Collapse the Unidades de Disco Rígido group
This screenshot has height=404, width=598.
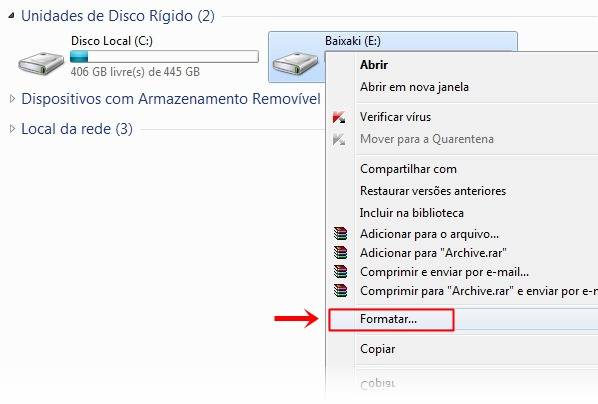12,16
